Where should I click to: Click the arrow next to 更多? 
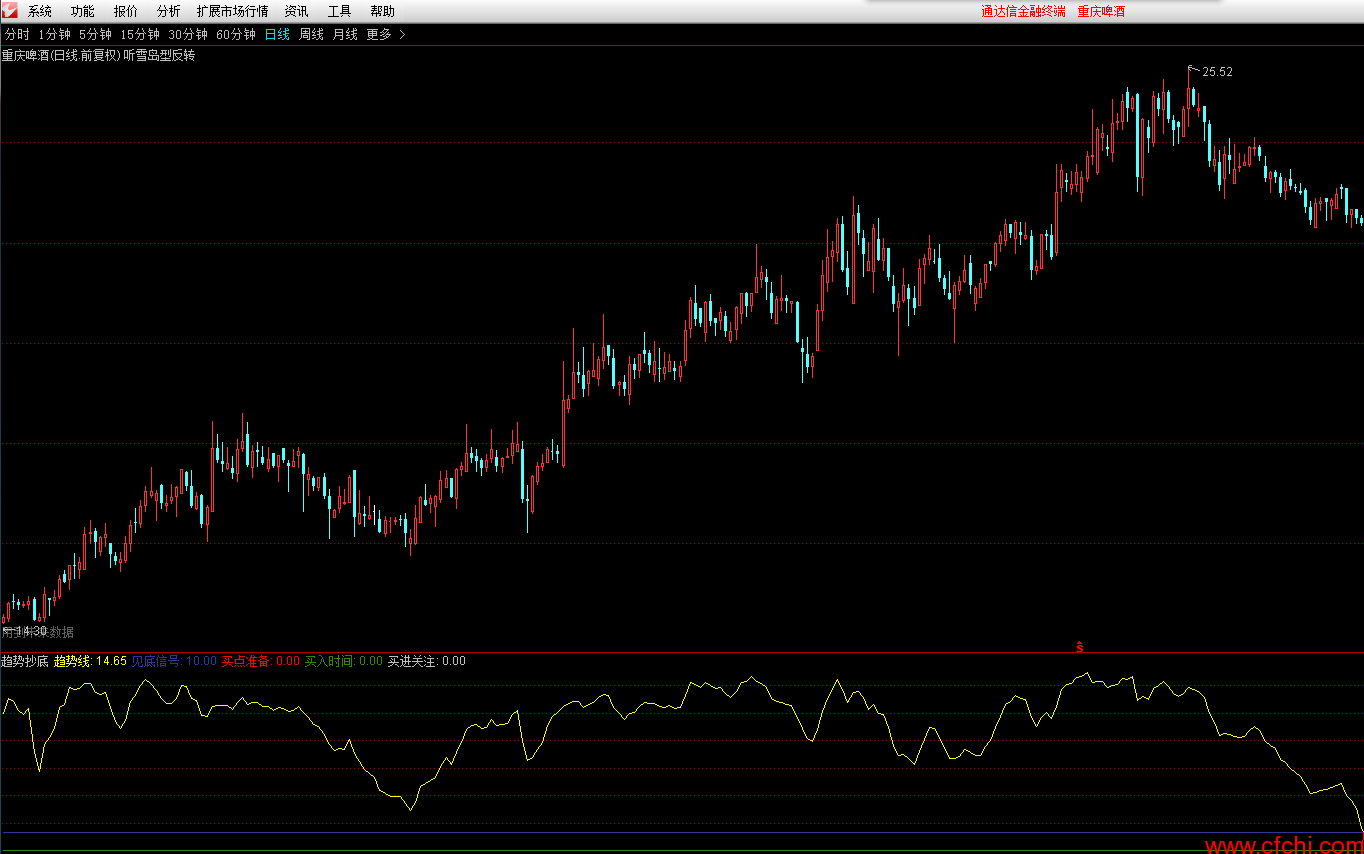(x=402, y=35)
